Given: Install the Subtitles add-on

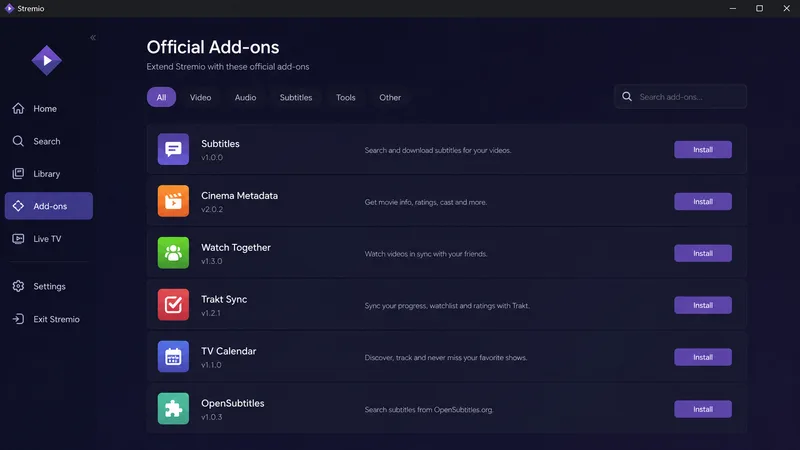Looking at the screenshot, I should click(x=703, y=149).
